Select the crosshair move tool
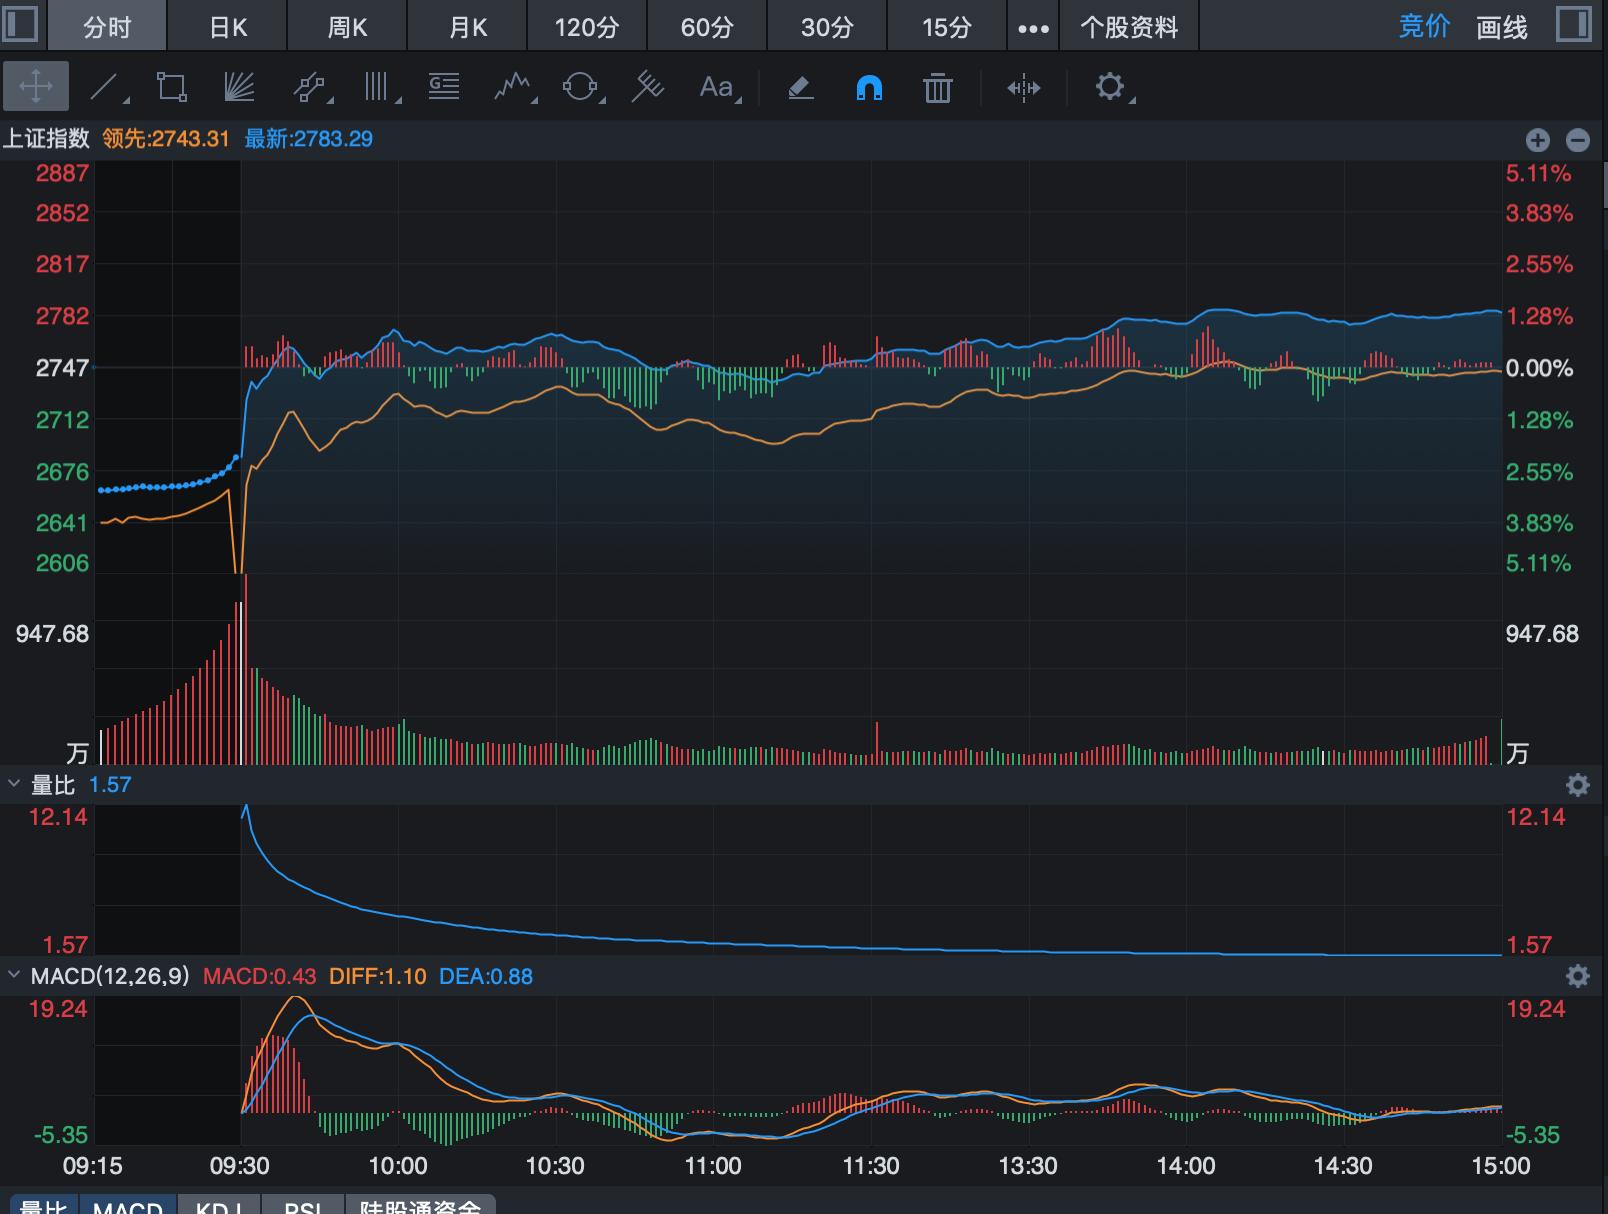 point(36,87)
